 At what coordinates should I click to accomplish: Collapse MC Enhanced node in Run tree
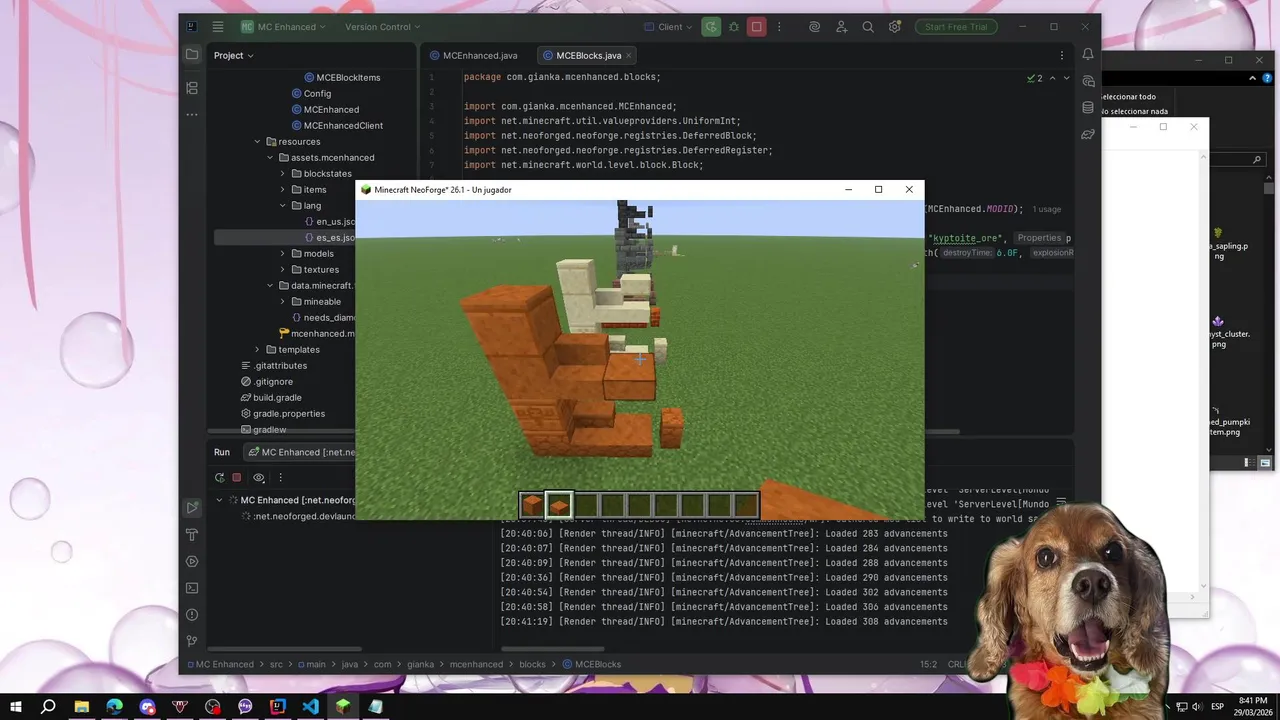point(219,500)
